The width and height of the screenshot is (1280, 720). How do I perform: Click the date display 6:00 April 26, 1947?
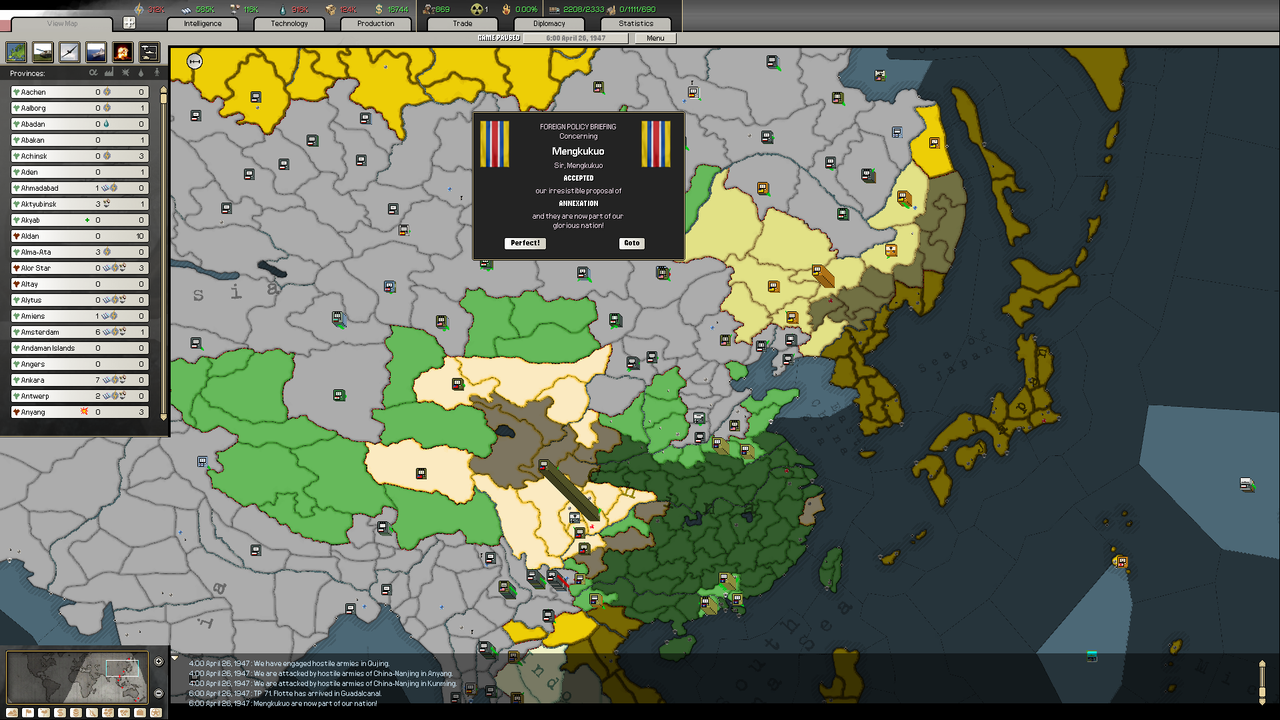[578, 38]
